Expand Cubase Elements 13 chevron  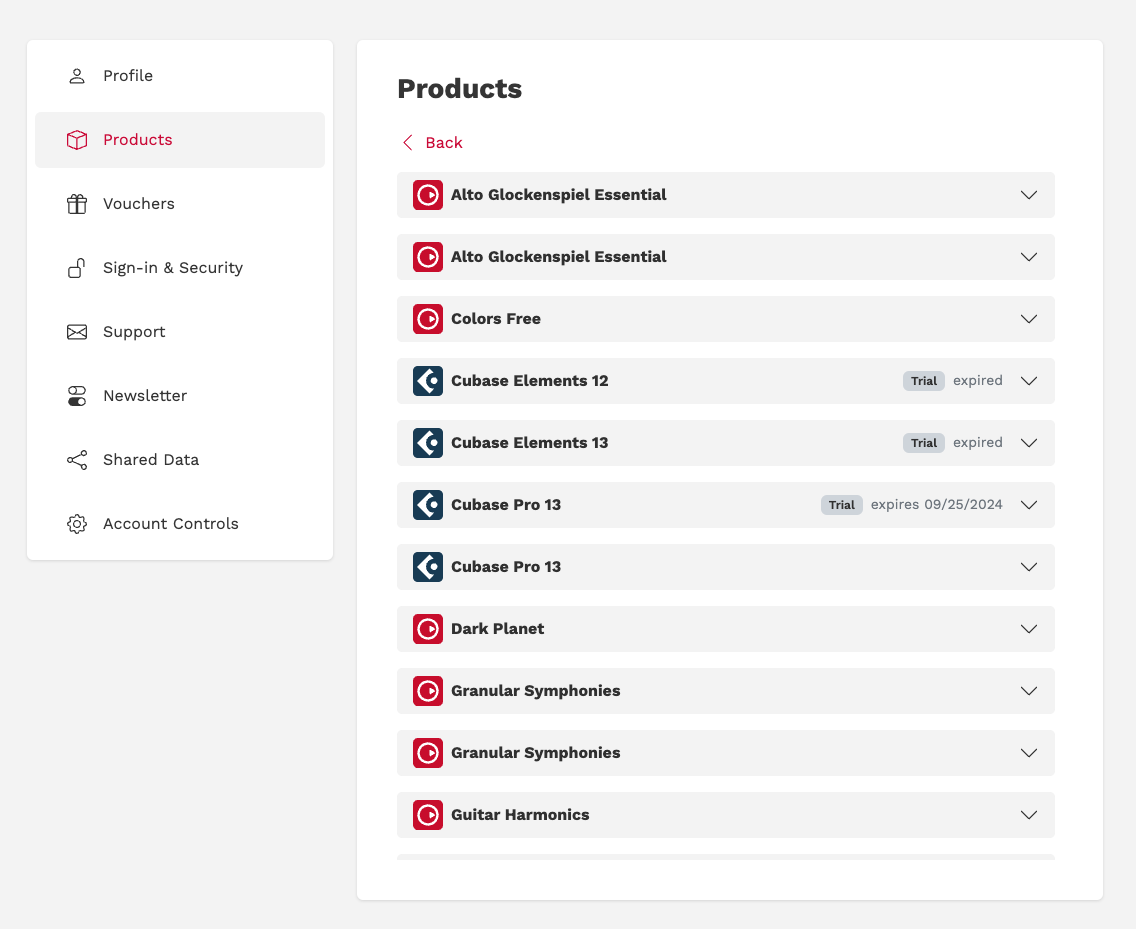[1029, 443]
